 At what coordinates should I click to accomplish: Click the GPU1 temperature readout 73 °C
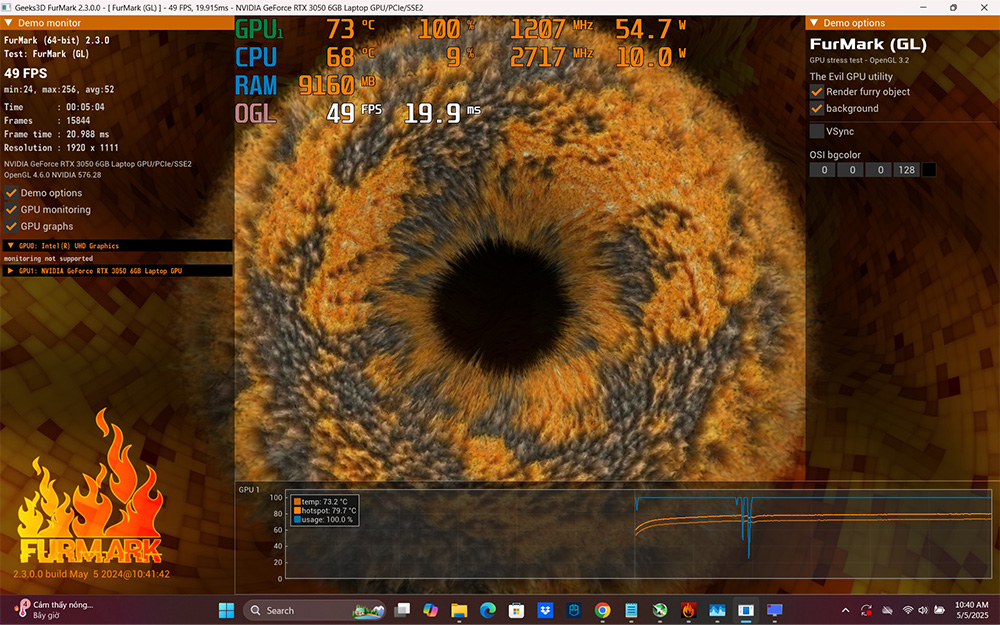coord(350,29)
